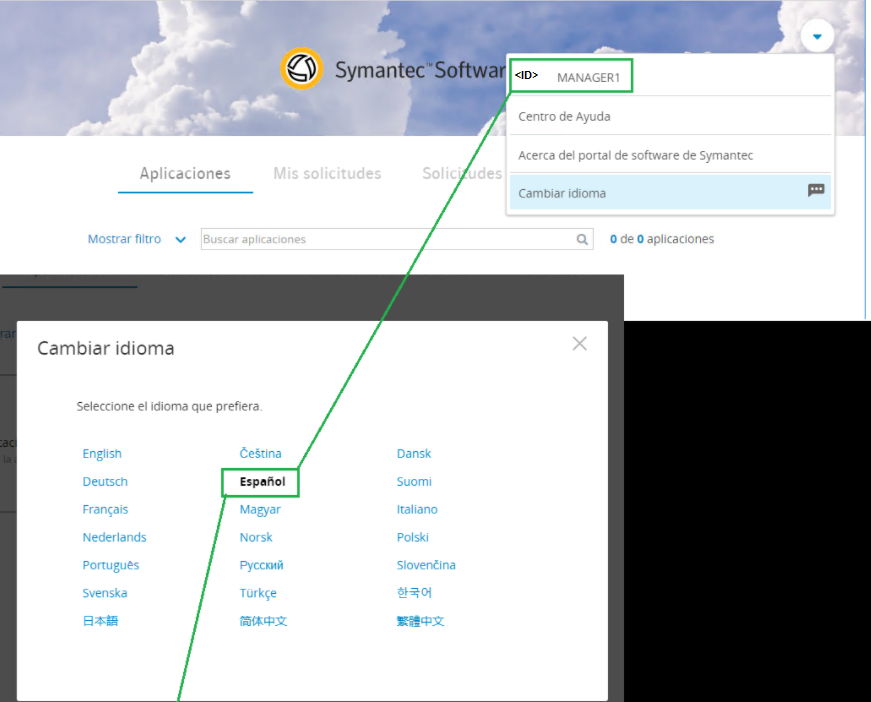
Task: Select 한국어 language
Action: (414, 593)
